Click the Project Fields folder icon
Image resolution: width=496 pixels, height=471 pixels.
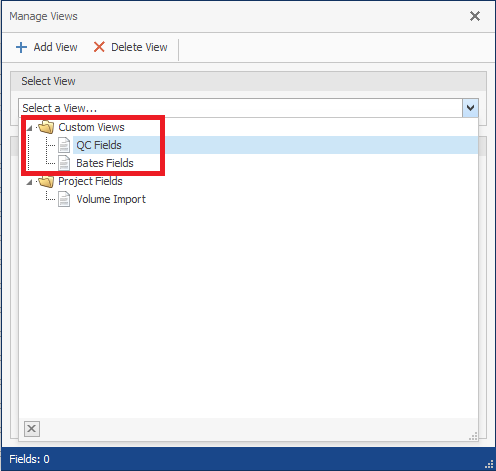point(46,181)
